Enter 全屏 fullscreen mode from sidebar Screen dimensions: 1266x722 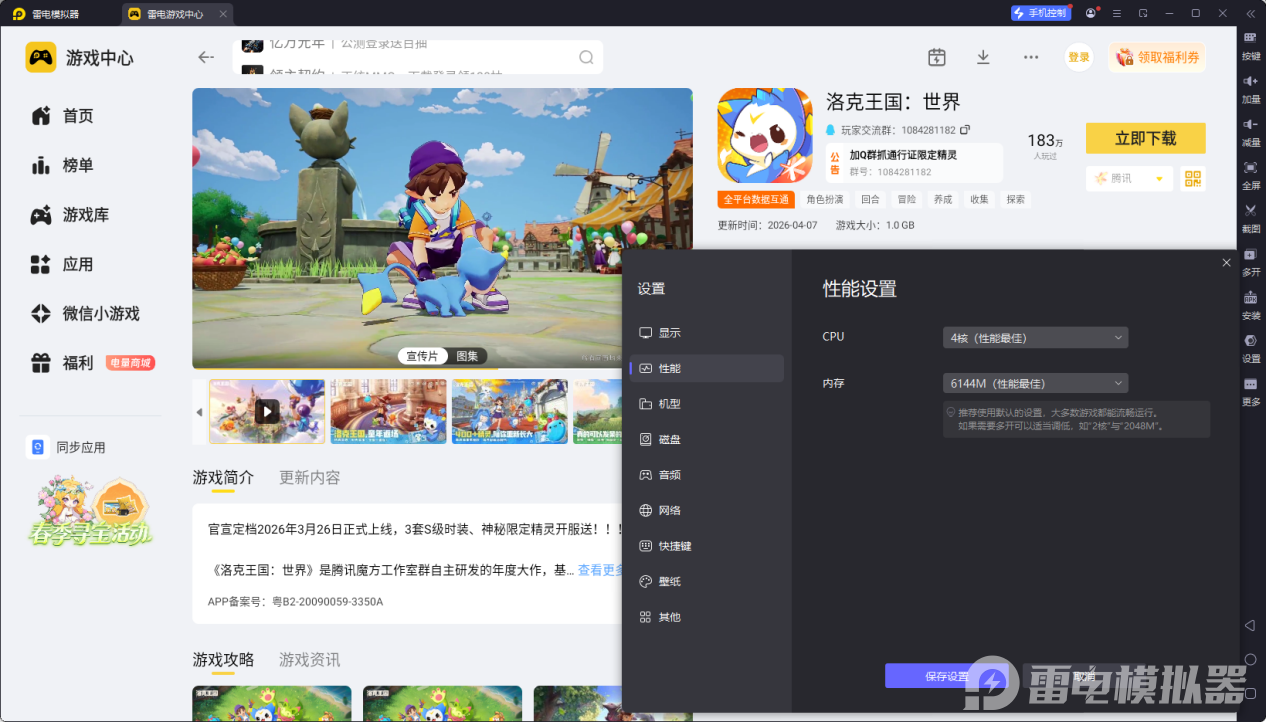1250,168
